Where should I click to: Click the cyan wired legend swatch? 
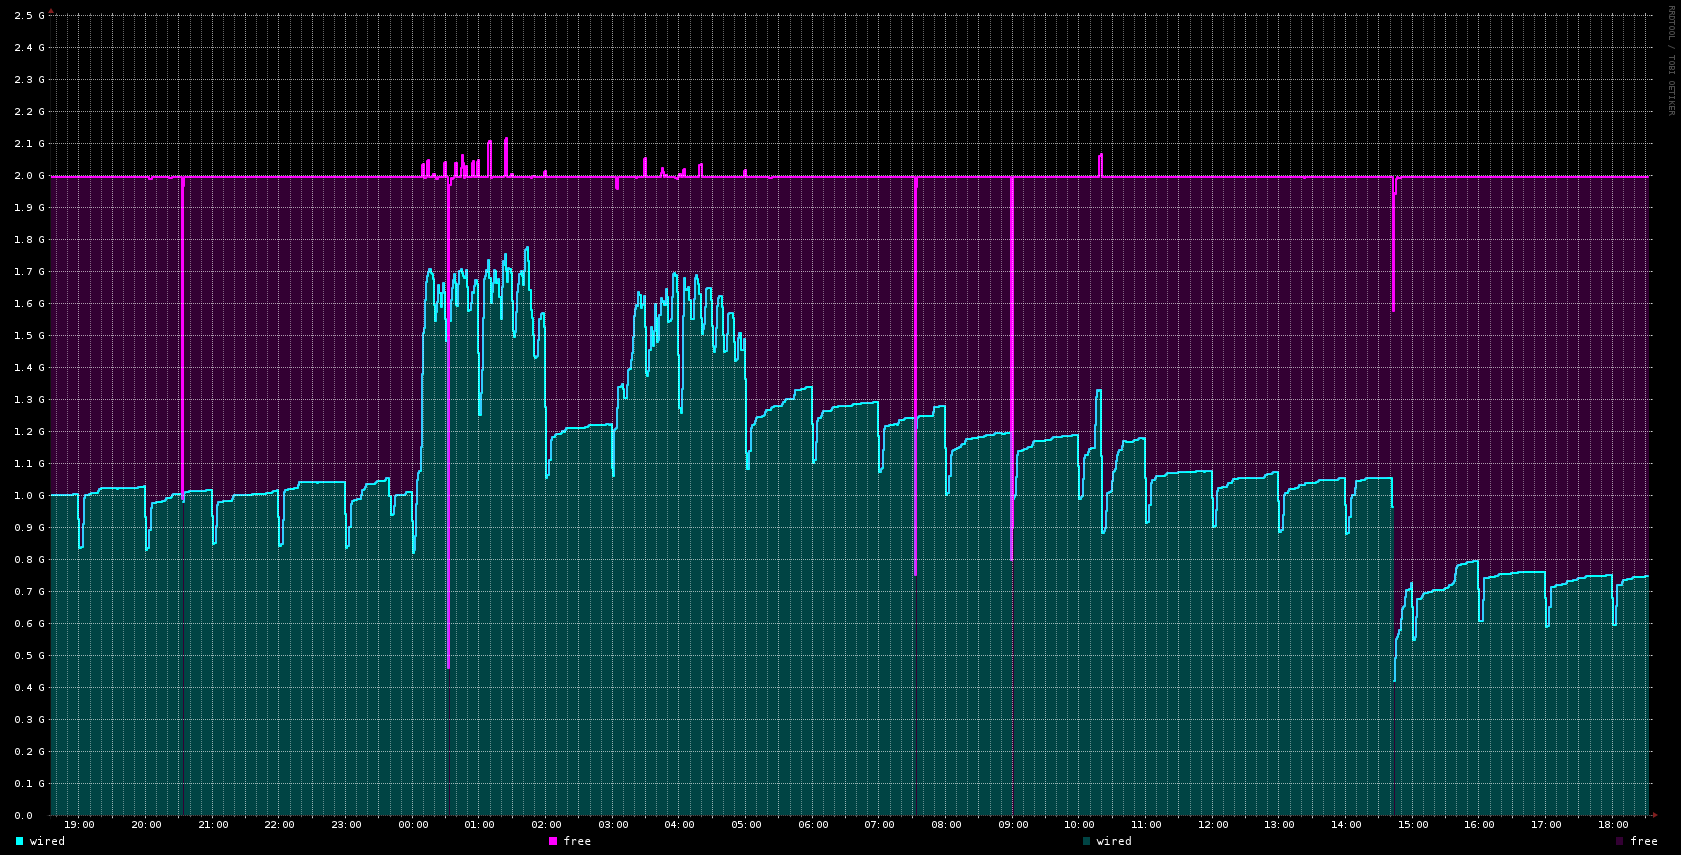tap(20, 841)
